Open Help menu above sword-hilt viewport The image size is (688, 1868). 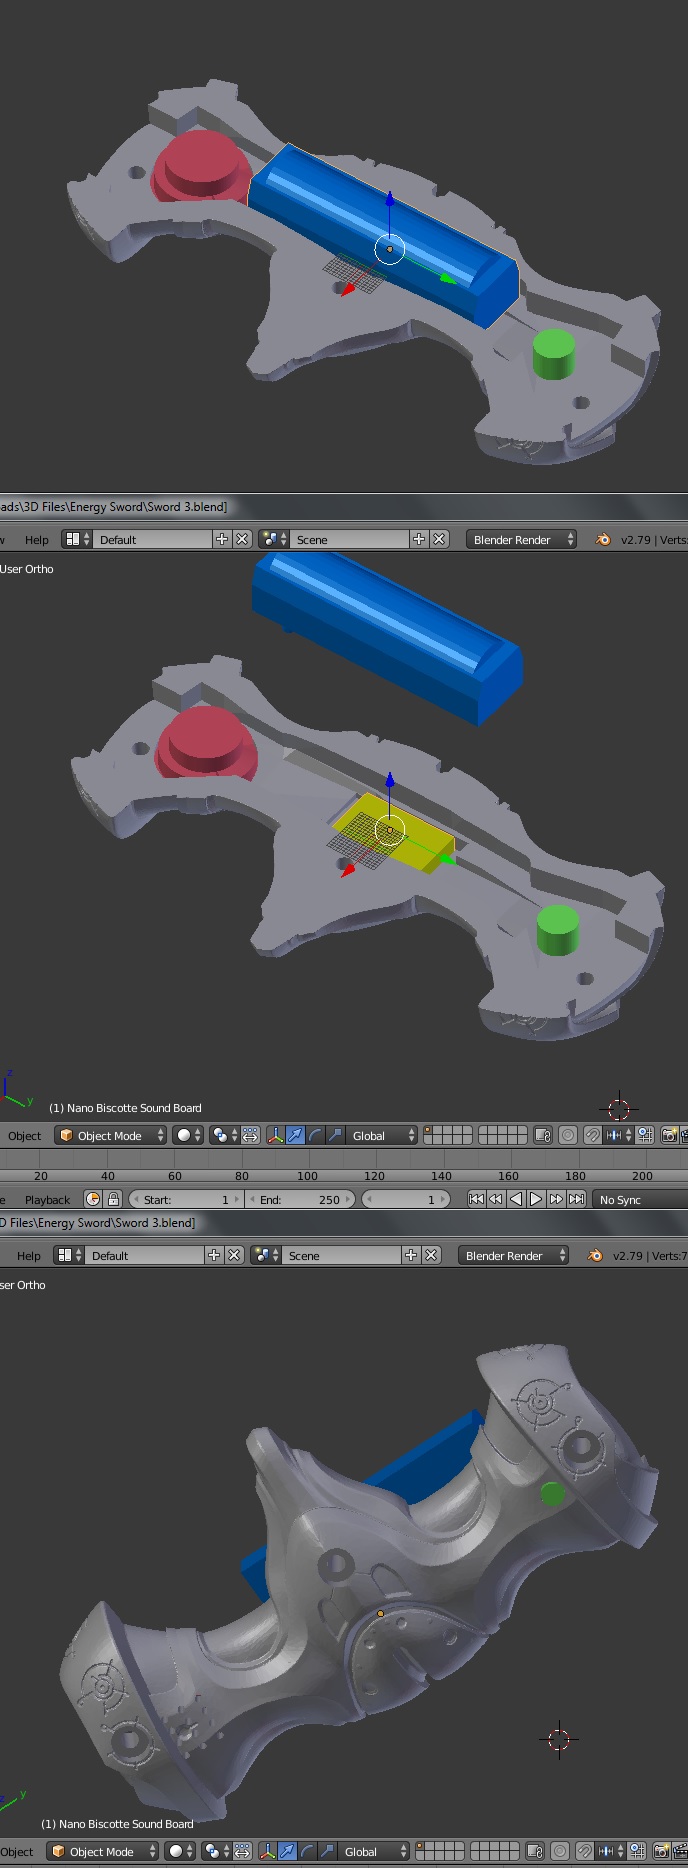click(x=29, y=1255)
